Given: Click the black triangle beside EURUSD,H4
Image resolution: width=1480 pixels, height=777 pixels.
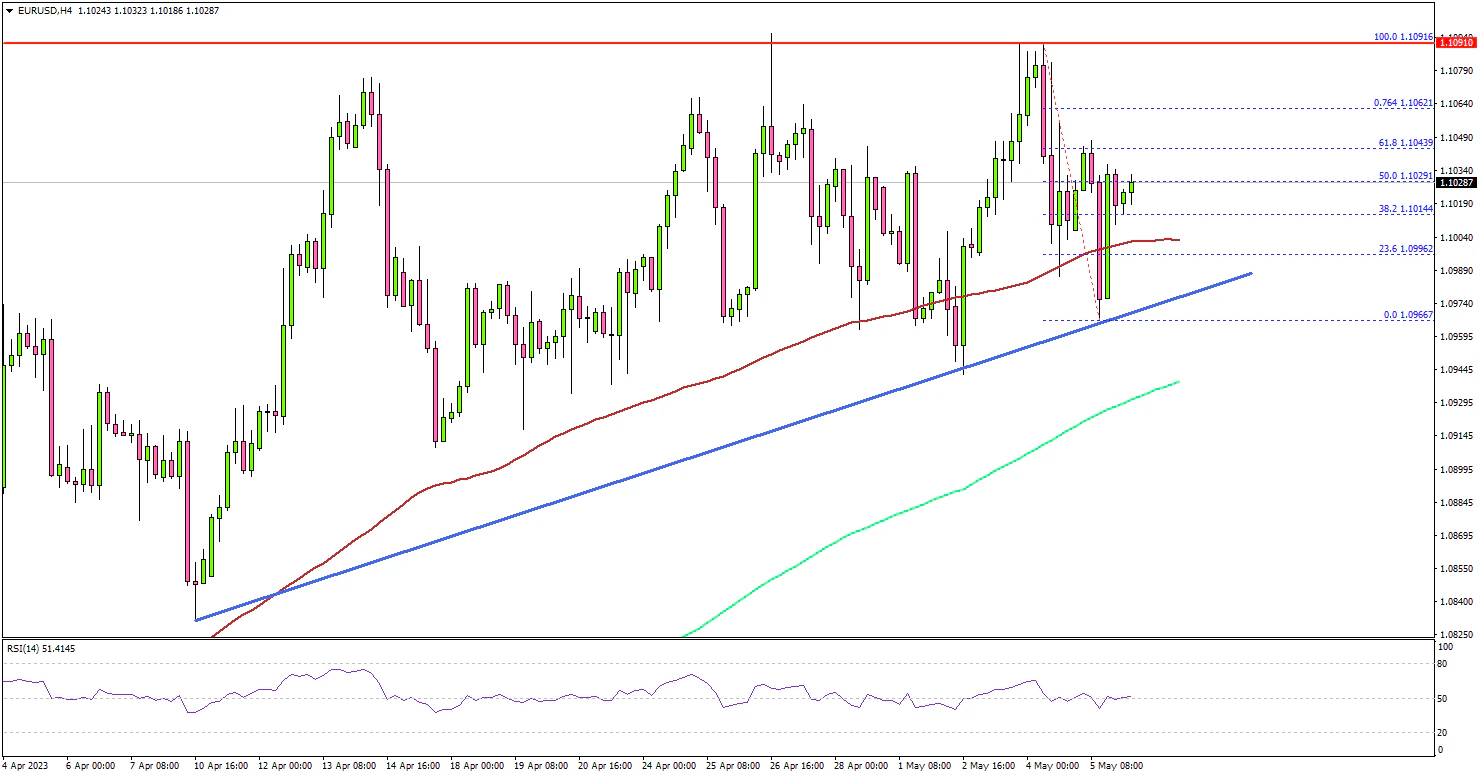Looking at the screenshot, I should pos(6,10).
